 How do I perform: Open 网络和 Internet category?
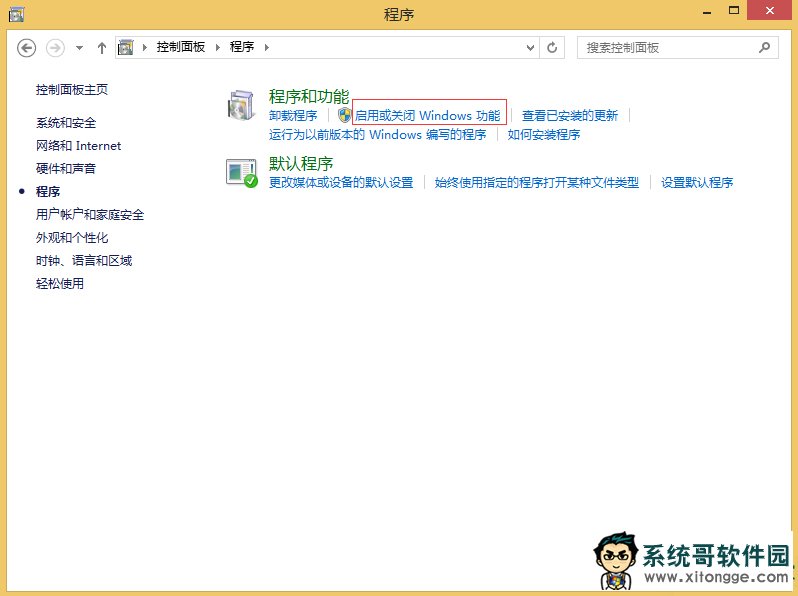pos(78,146)
